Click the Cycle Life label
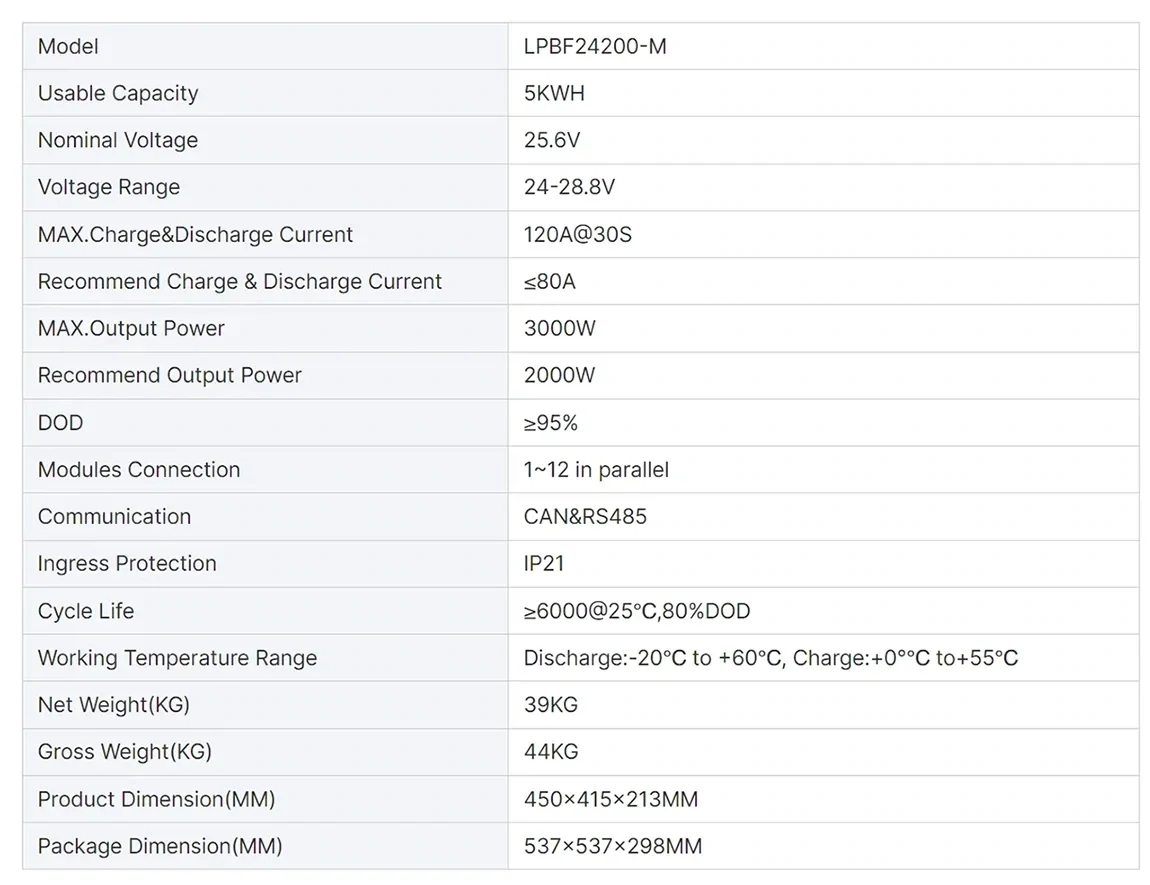Screen dimensions: 1150x885 (86, 611)
